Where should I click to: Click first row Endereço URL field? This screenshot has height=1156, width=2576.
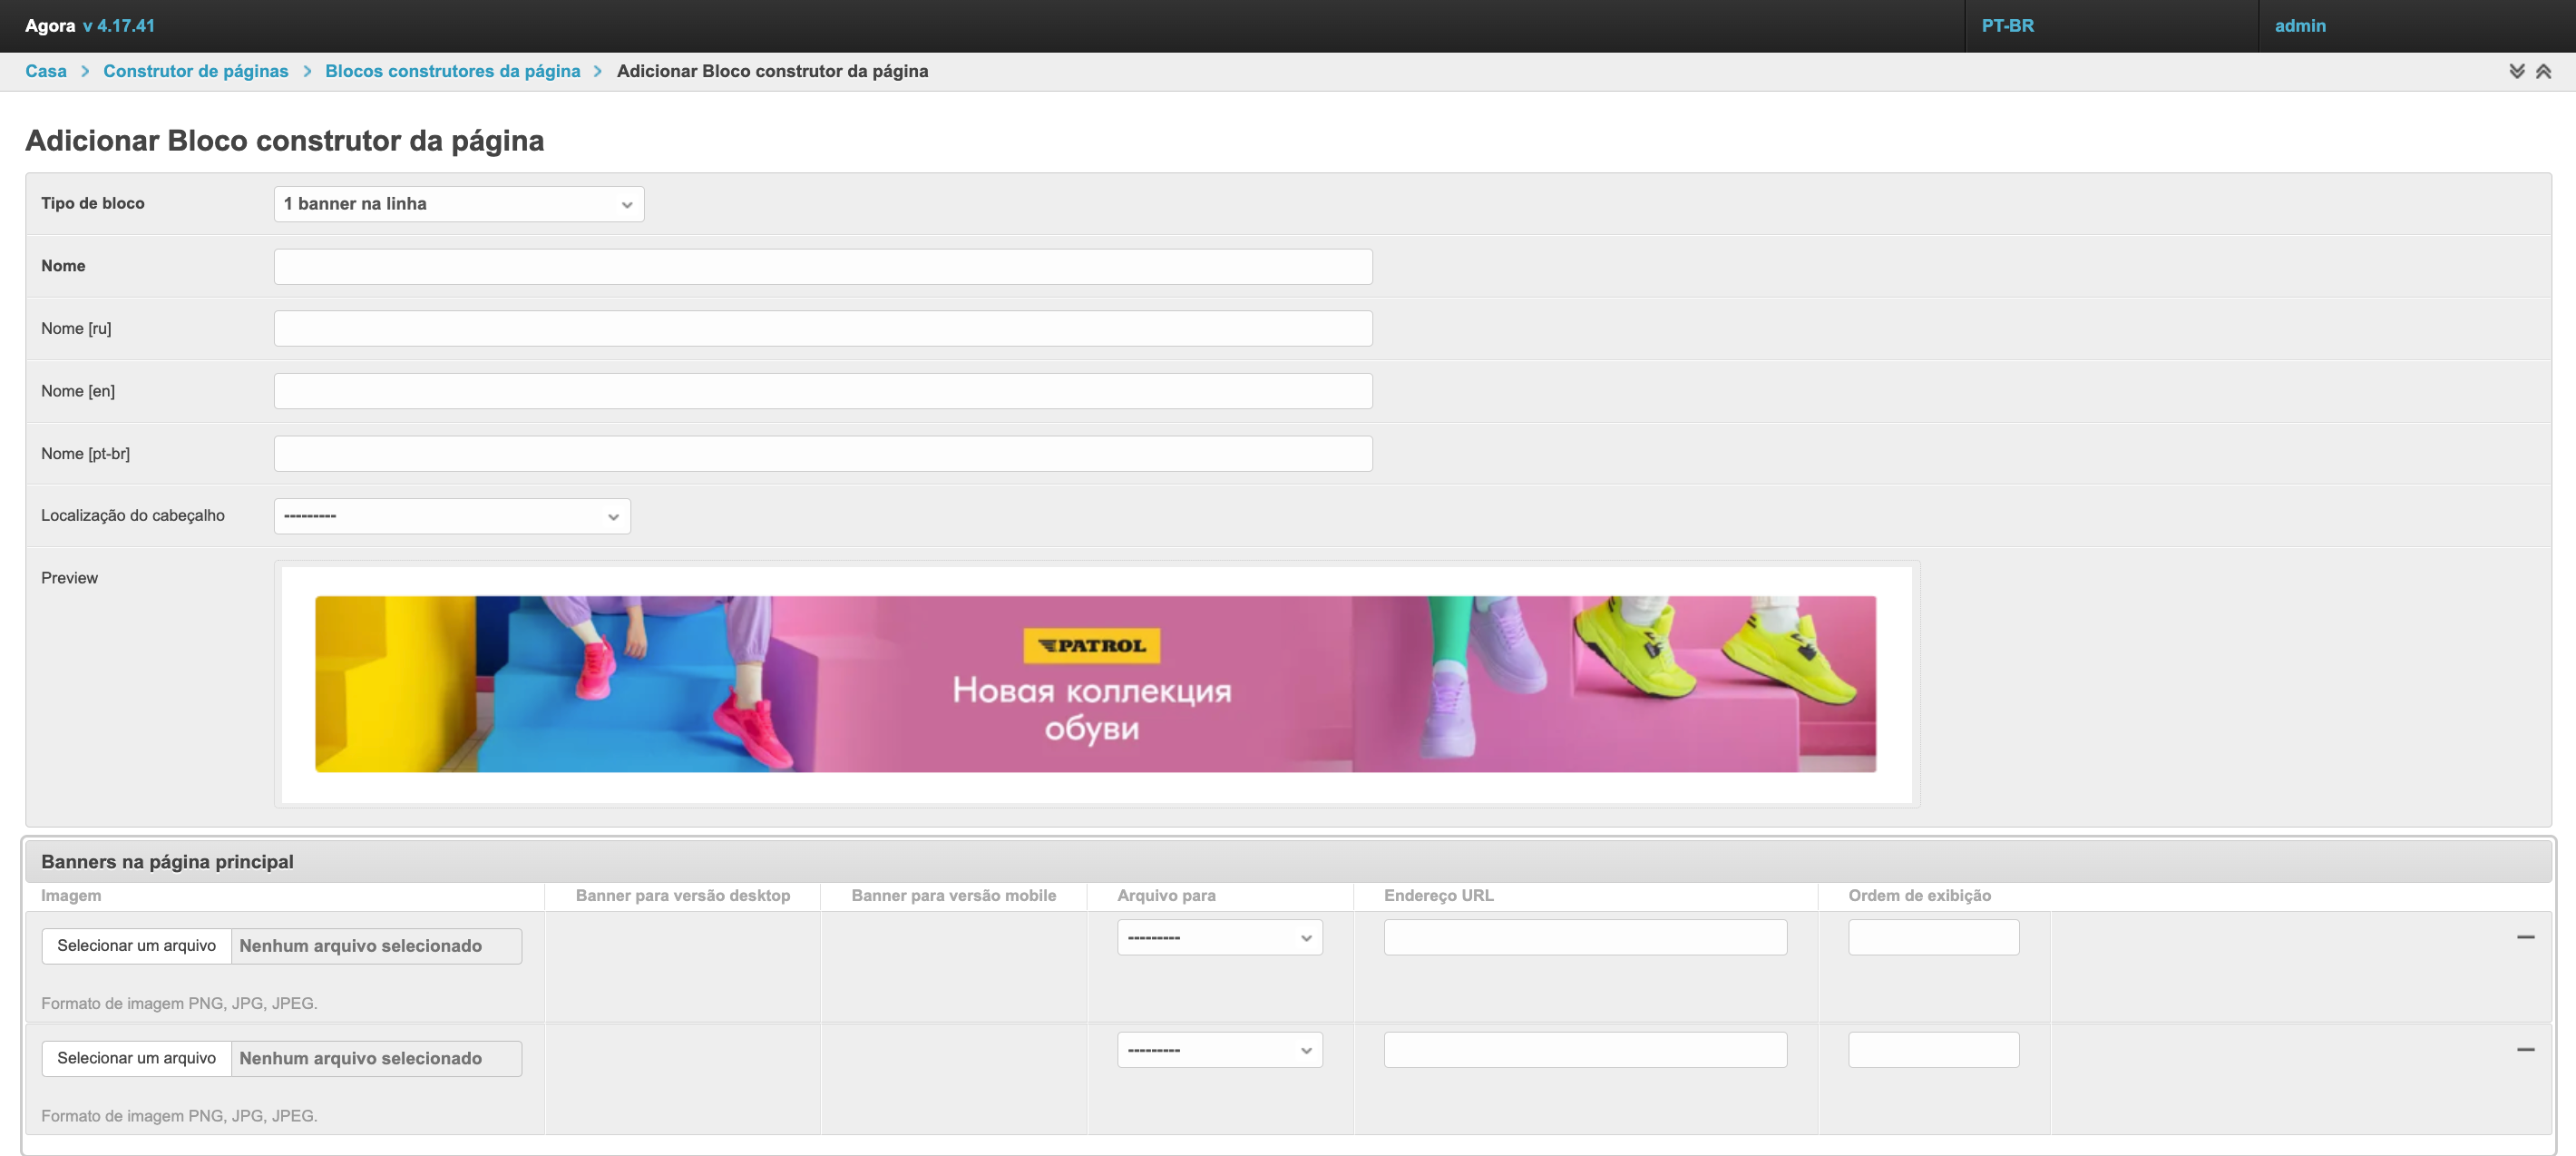point(1584,937)
